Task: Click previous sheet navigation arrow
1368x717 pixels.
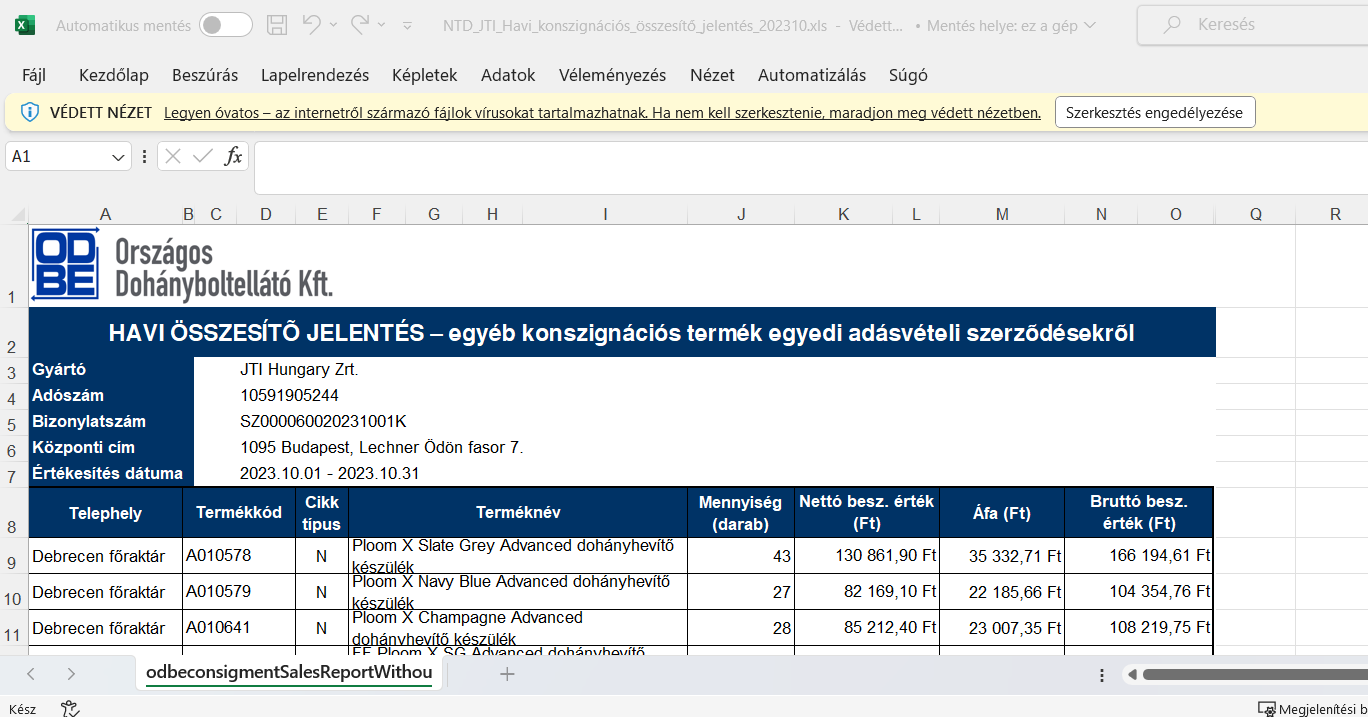Action: [31, 674]
